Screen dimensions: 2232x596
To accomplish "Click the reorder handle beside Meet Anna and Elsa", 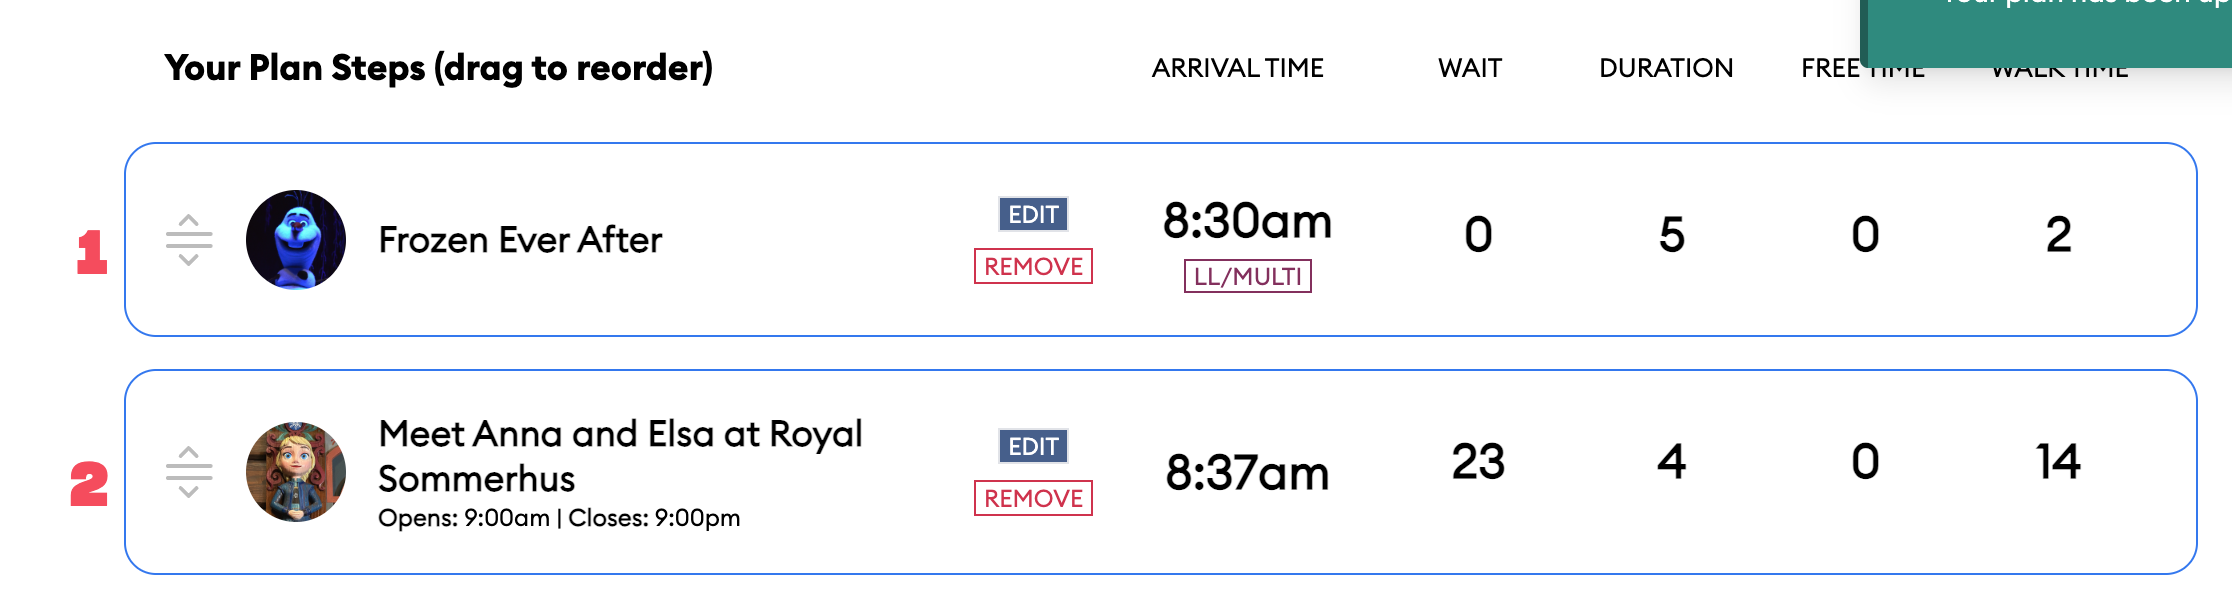I will [189, 472].
